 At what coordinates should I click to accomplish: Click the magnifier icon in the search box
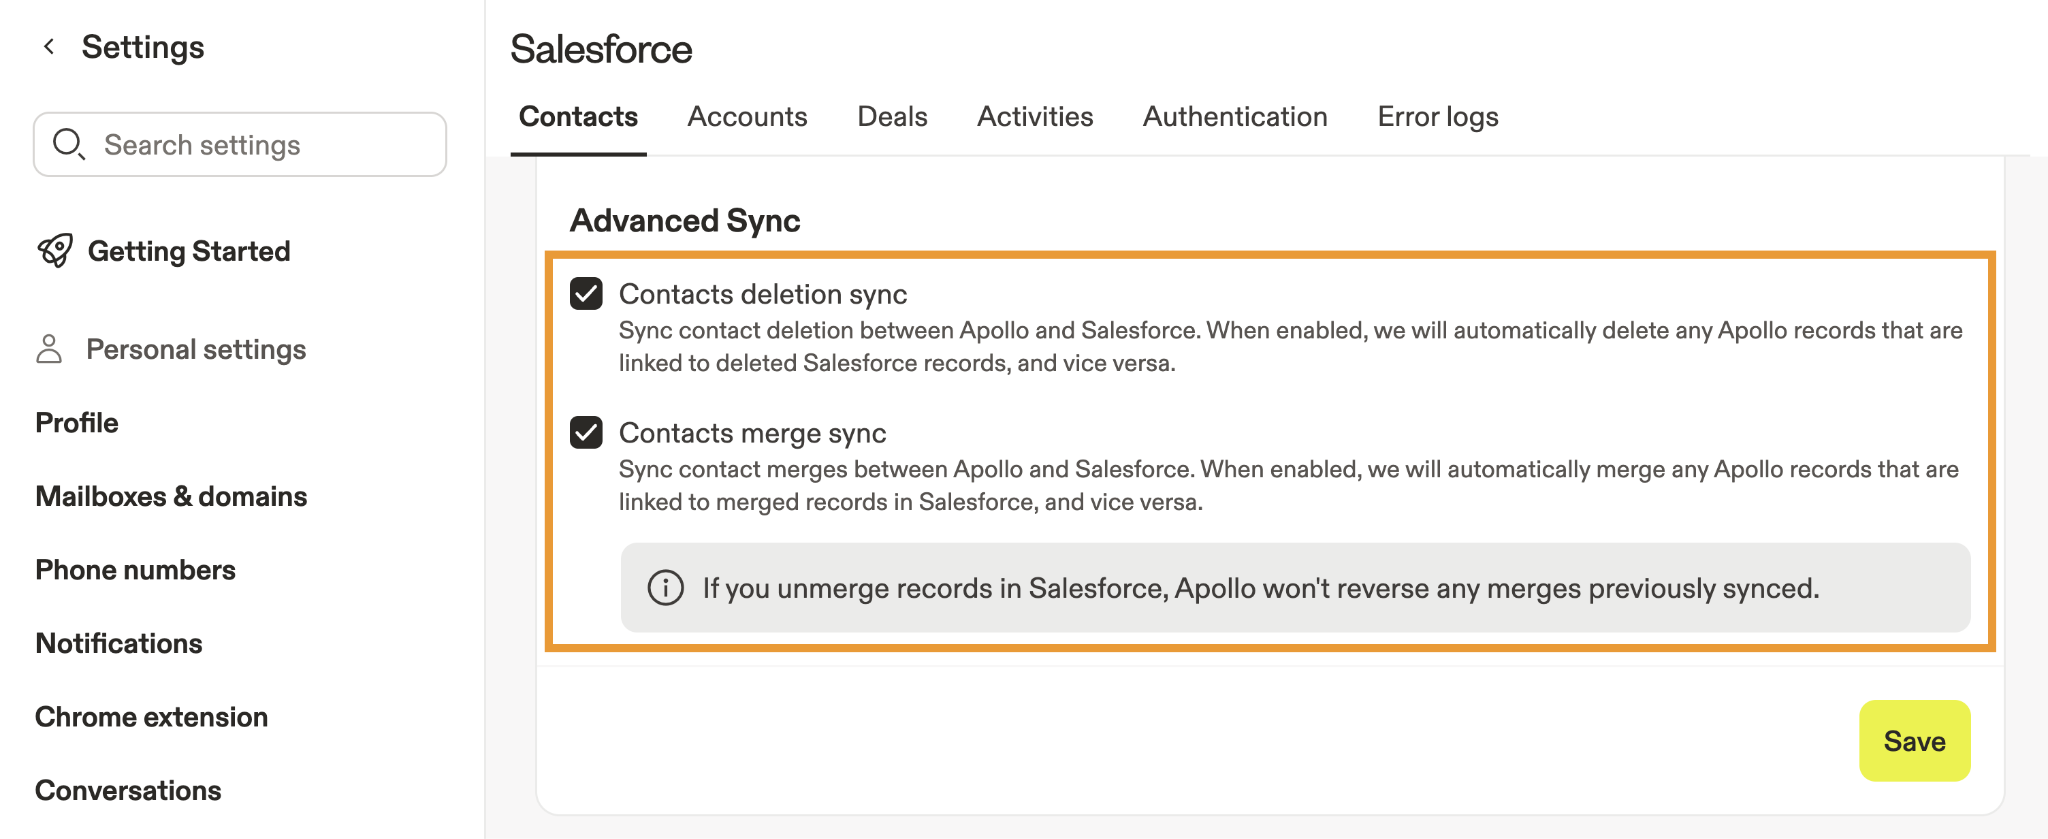point(68,144)
